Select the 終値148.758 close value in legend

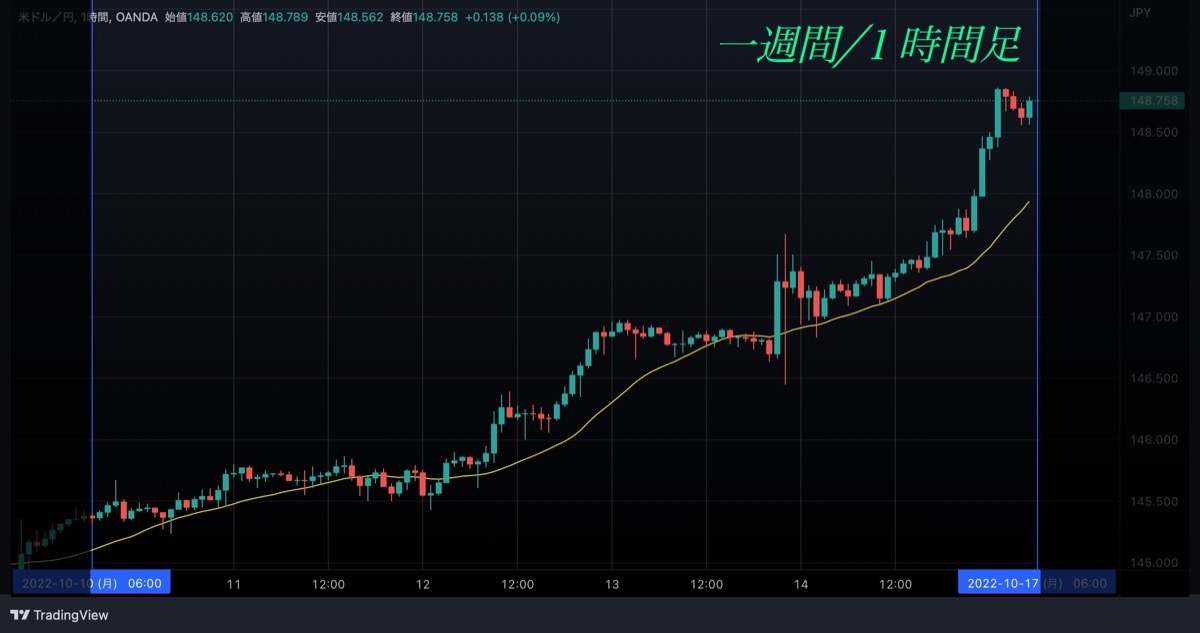425,17
